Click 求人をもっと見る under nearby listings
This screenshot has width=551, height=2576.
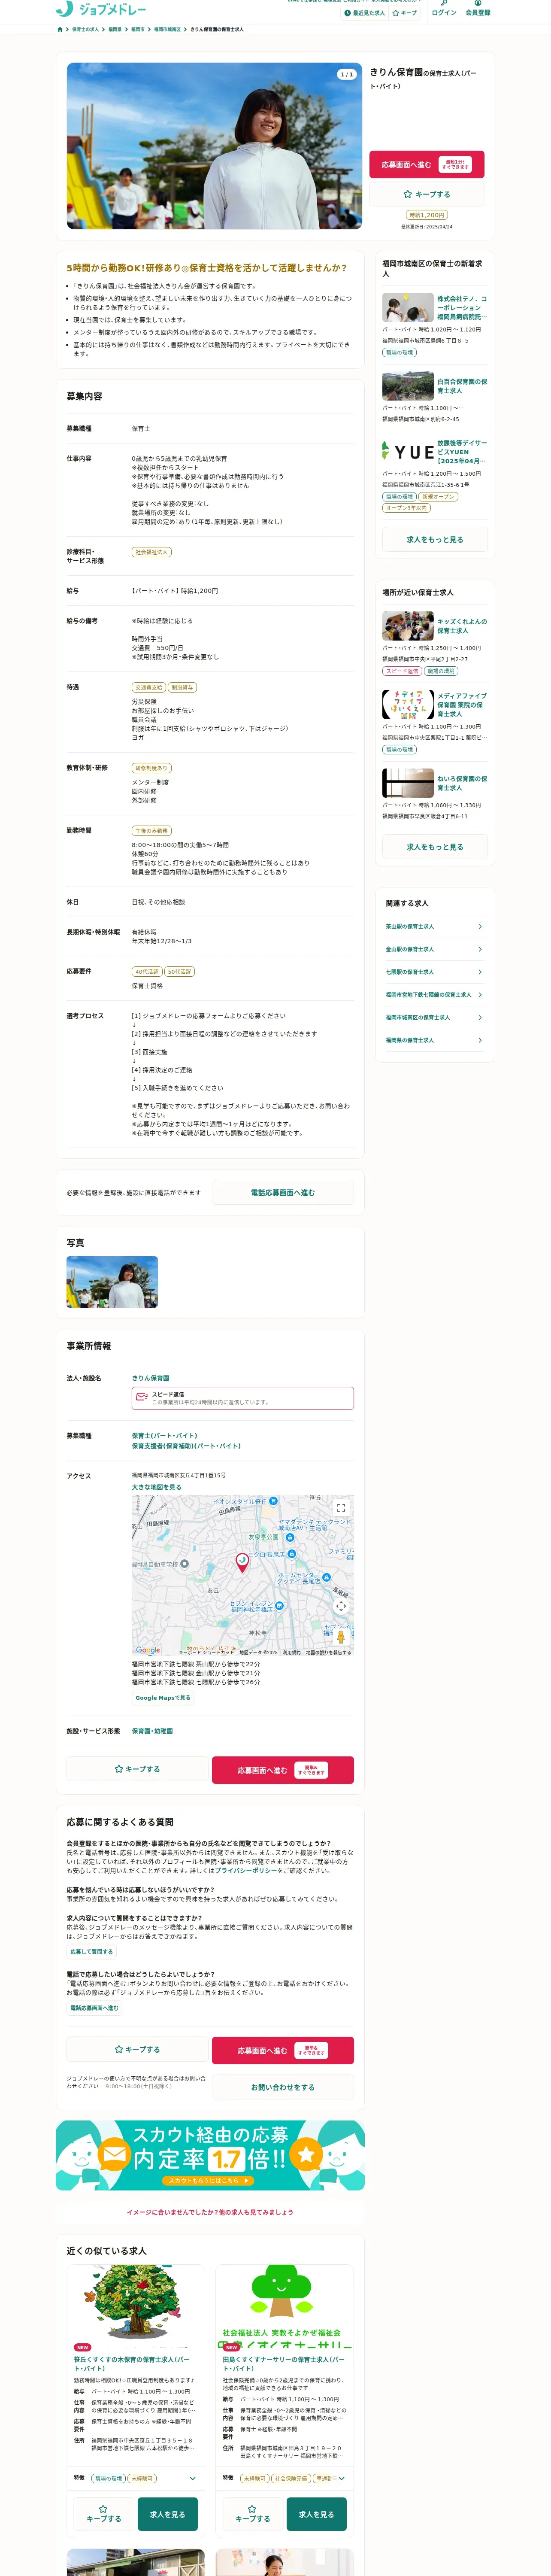pos(435,847)
